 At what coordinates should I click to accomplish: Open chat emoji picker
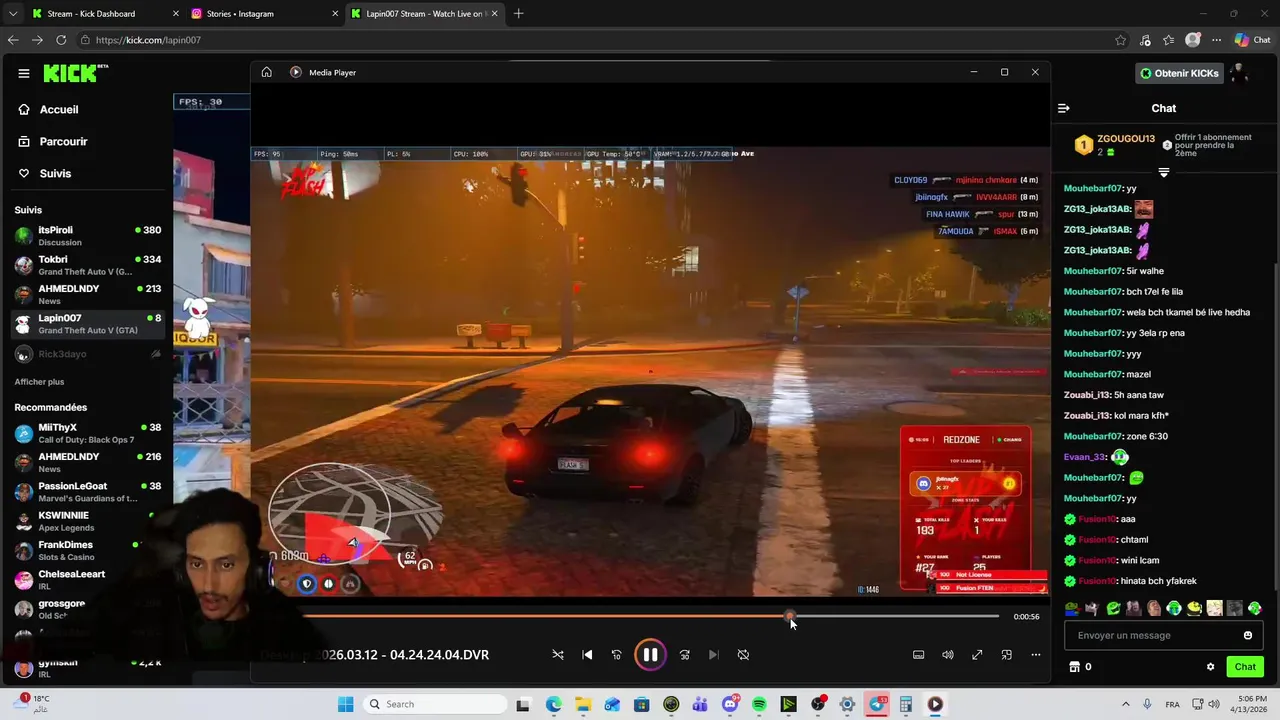(1247, 636)
